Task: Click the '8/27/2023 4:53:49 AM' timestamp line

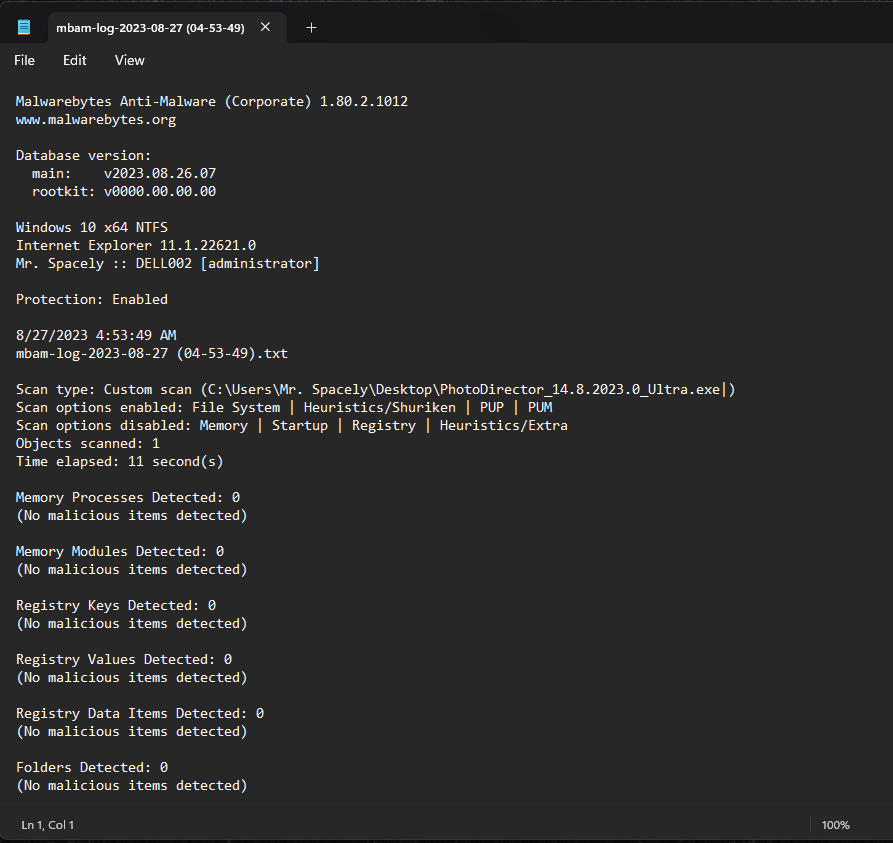Action: [96, 335]
